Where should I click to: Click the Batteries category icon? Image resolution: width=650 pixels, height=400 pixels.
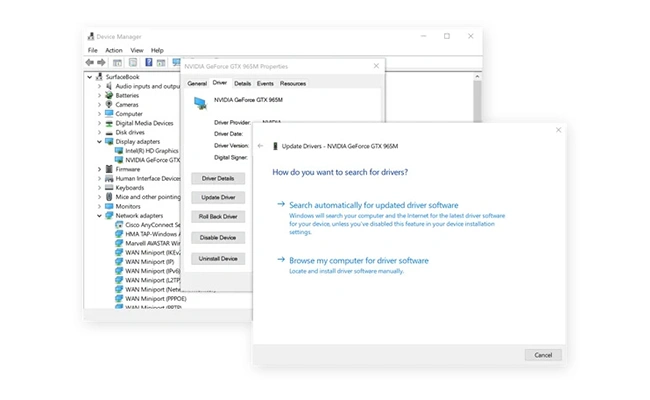coord(109,95)
